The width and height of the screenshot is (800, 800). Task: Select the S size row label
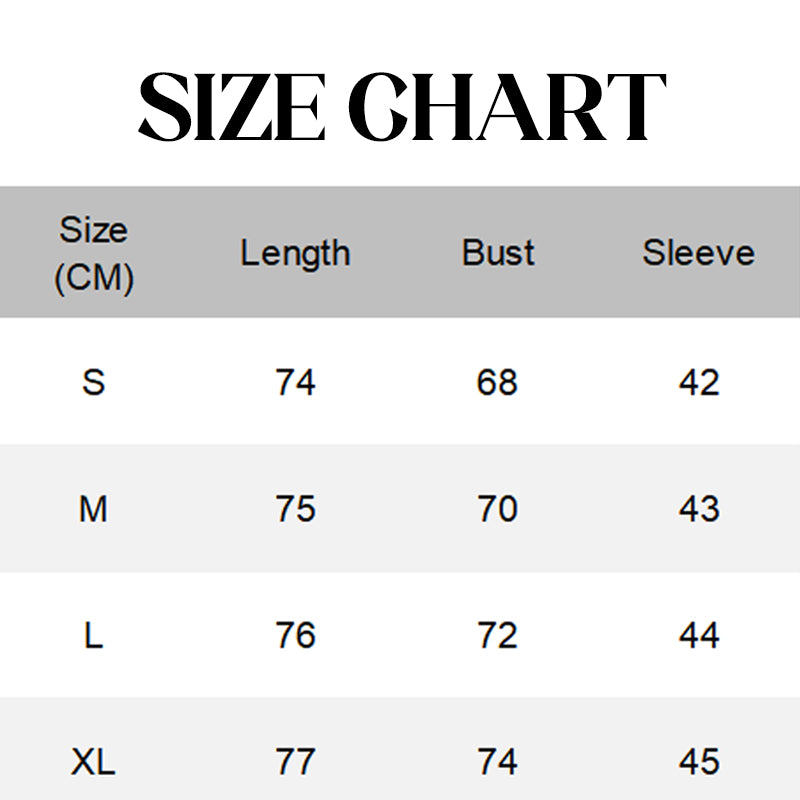(93, 382)
